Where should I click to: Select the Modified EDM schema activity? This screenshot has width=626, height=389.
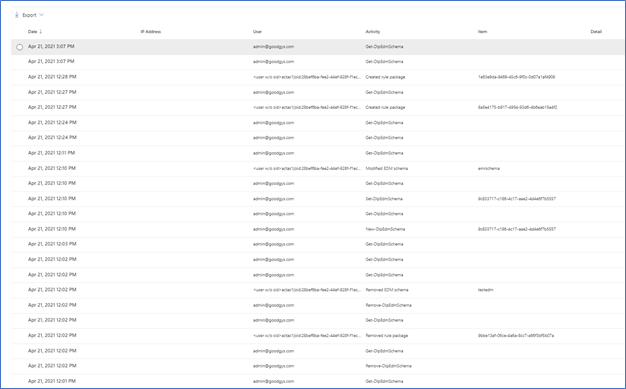(386, 168)
